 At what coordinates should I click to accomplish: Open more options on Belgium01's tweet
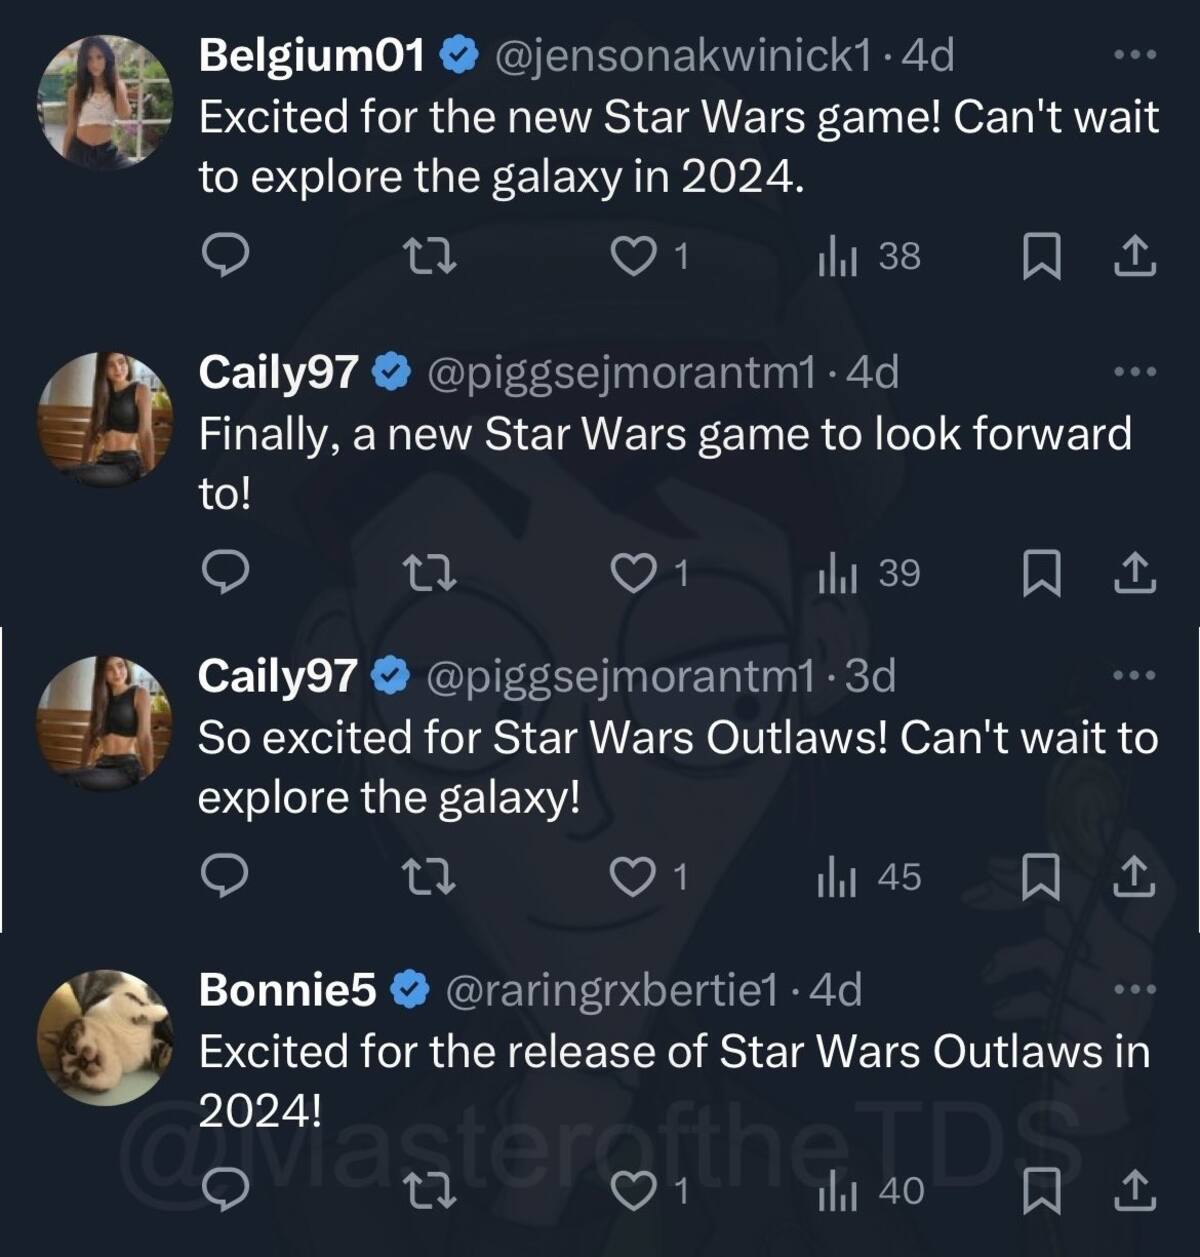click(1135, 55)
